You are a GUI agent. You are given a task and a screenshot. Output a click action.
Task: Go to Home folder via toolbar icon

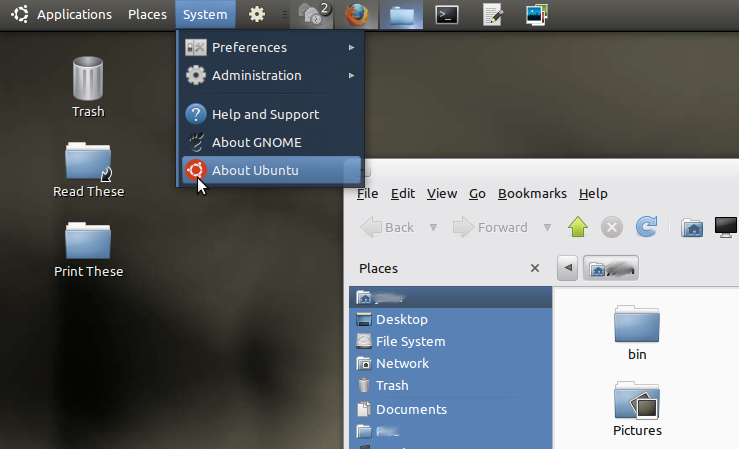pos(692,228)
